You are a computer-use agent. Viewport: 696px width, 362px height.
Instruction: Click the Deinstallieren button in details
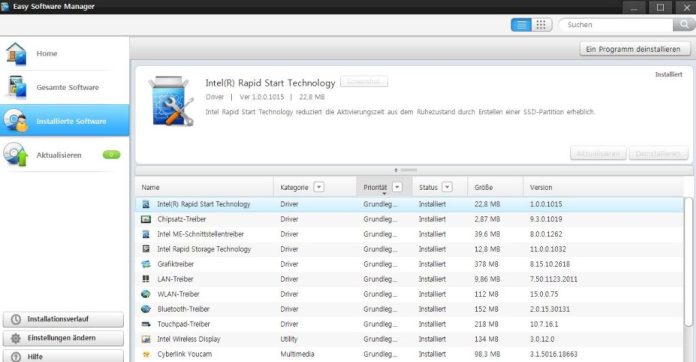pos(658,153)
